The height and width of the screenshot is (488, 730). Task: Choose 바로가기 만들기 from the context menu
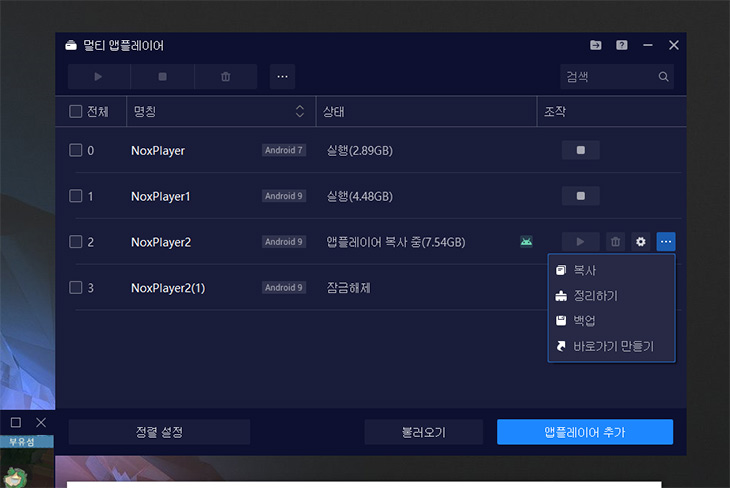[x=612, y=346]
